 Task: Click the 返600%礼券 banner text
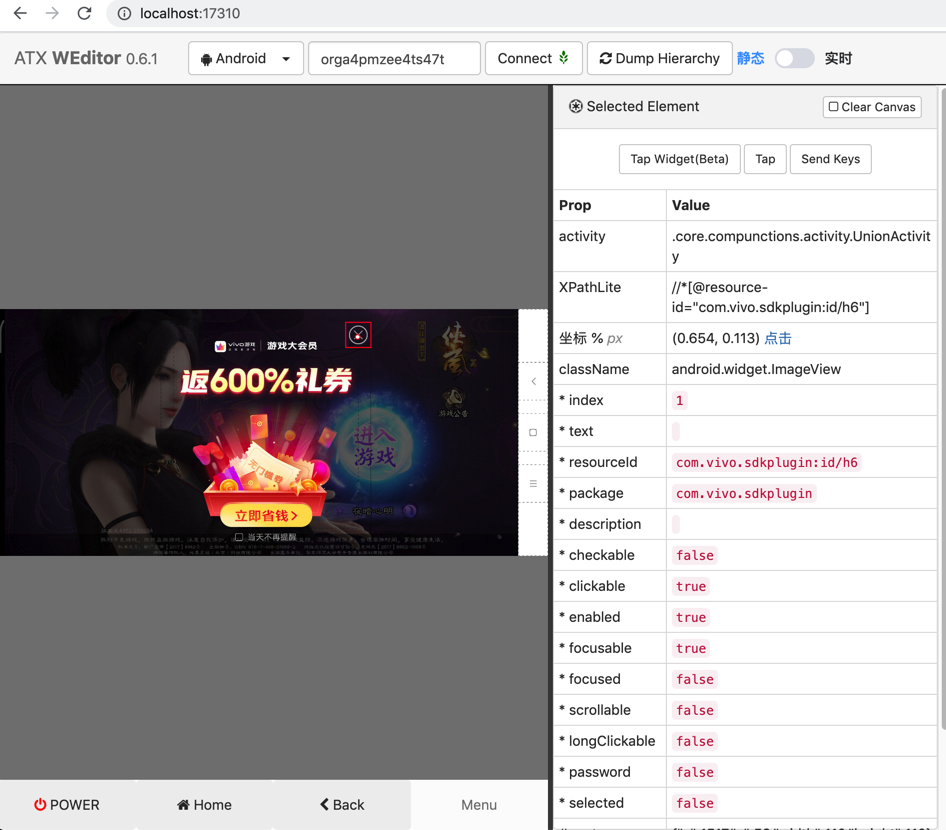click(266, 381)
